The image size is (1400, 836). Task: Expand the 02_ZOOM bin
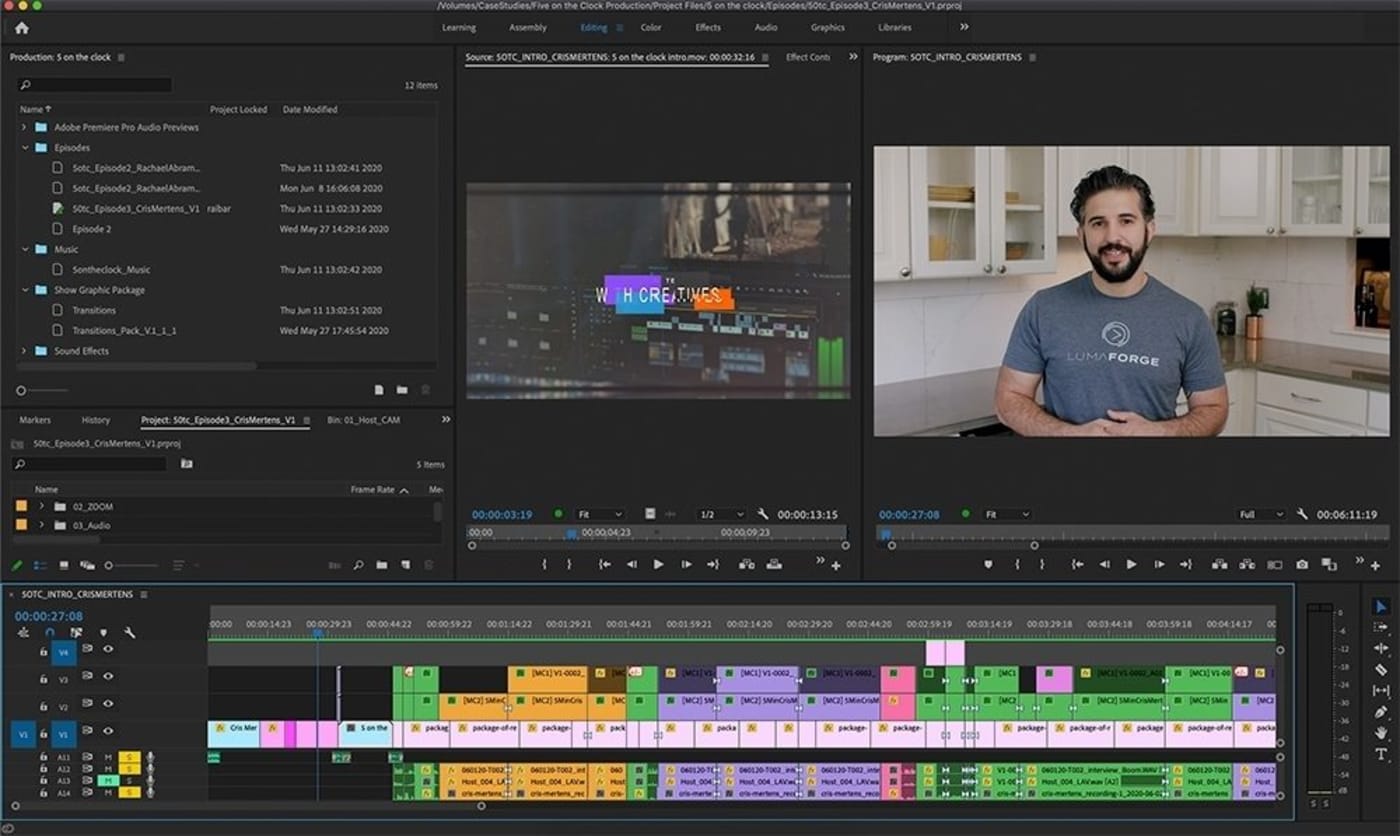41,506
